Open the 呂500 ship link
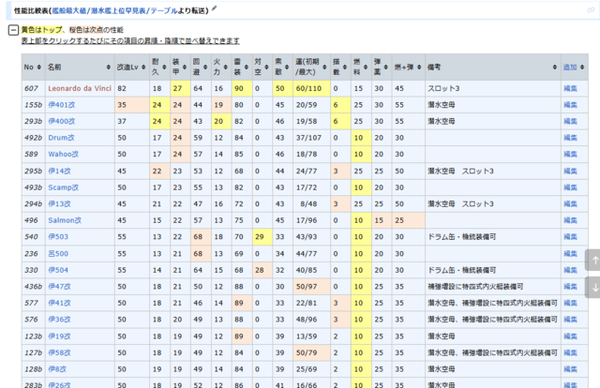This screenshot has height=388, width=600. [x=58, y=254]
